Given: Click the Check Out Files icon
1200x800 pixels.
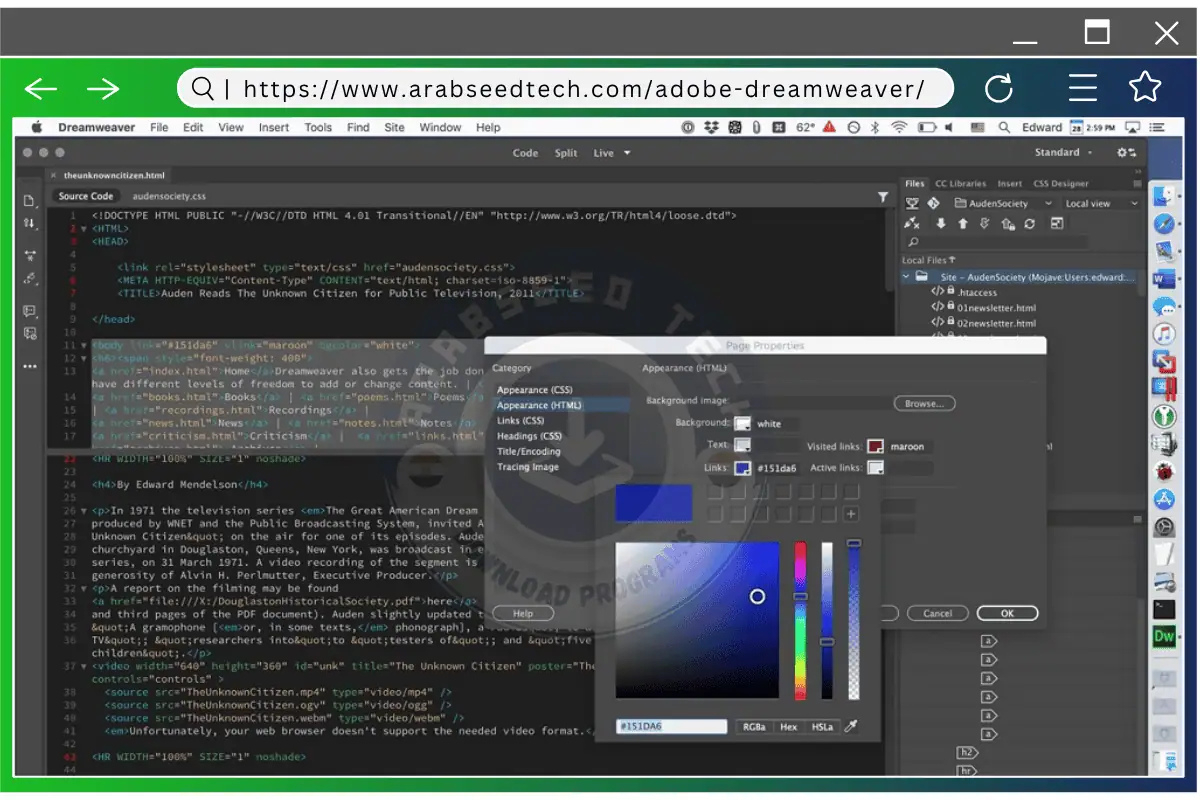Looking at the screenshot, I should pyautogui.click(x=984, y=223).
